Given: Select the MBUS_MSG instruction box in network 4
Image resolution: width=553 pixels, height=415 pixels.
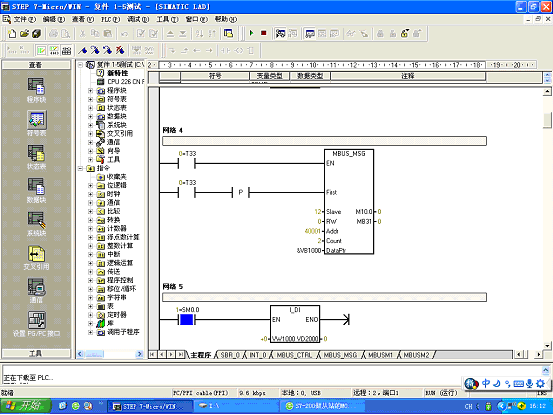Looking at the screenshot, I should (x=349, y=202).
